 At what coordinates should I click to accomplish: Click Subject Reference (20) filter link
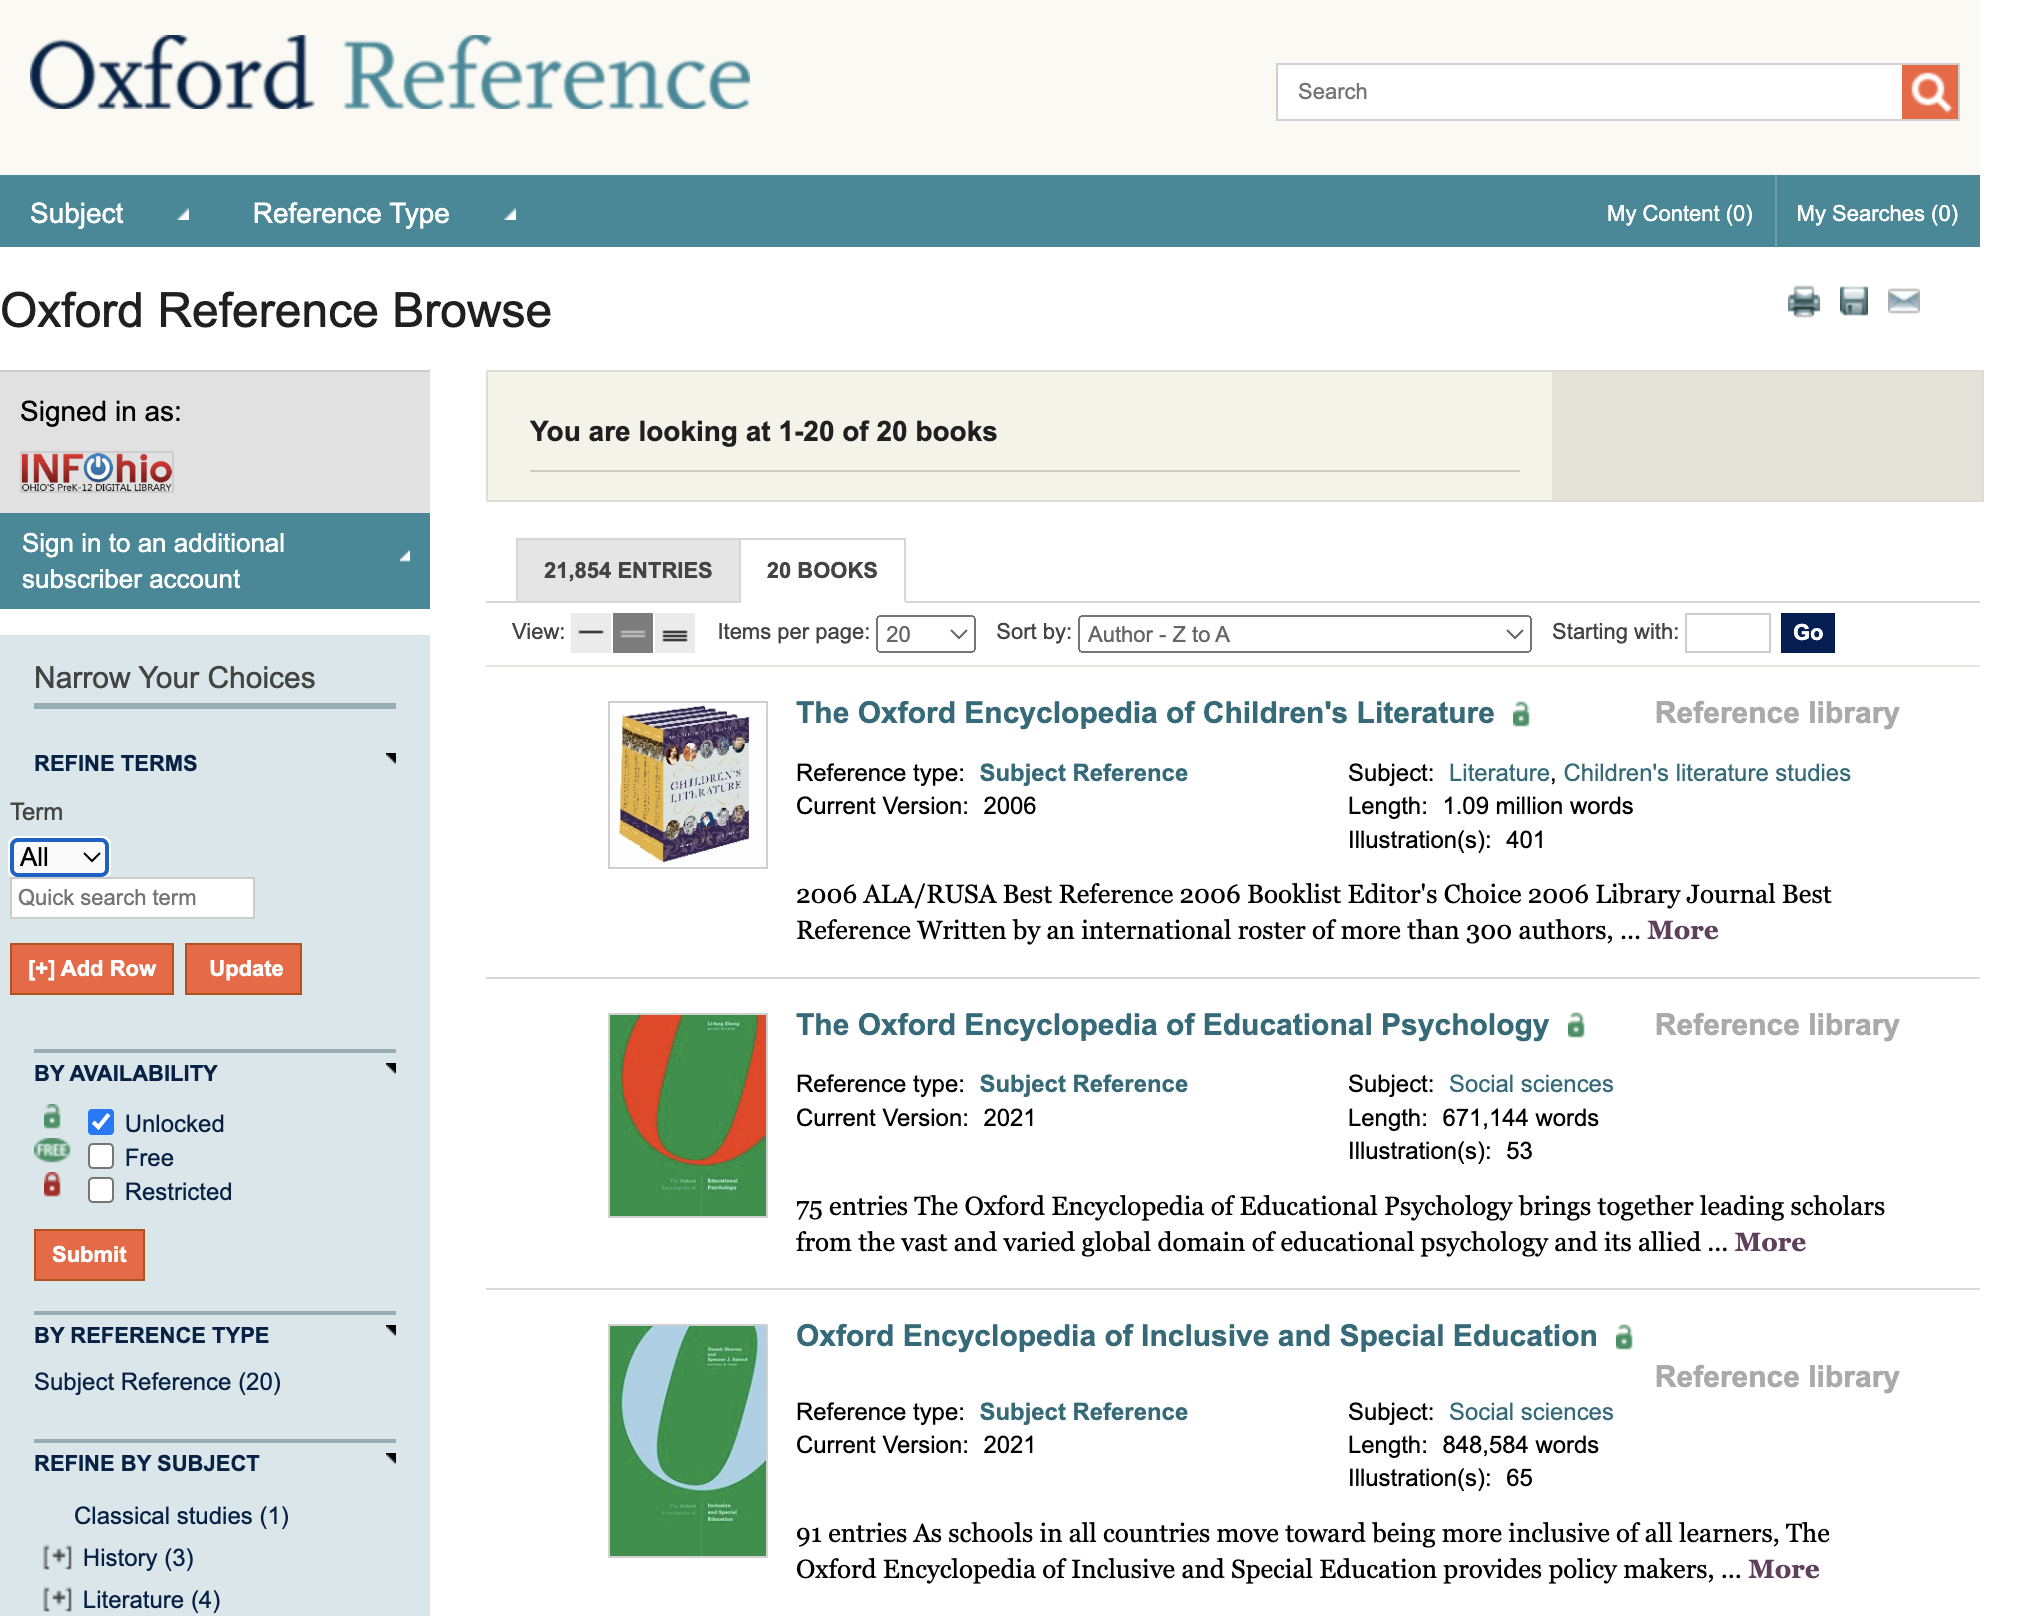pyautogui.click(x=157, y=1382)
